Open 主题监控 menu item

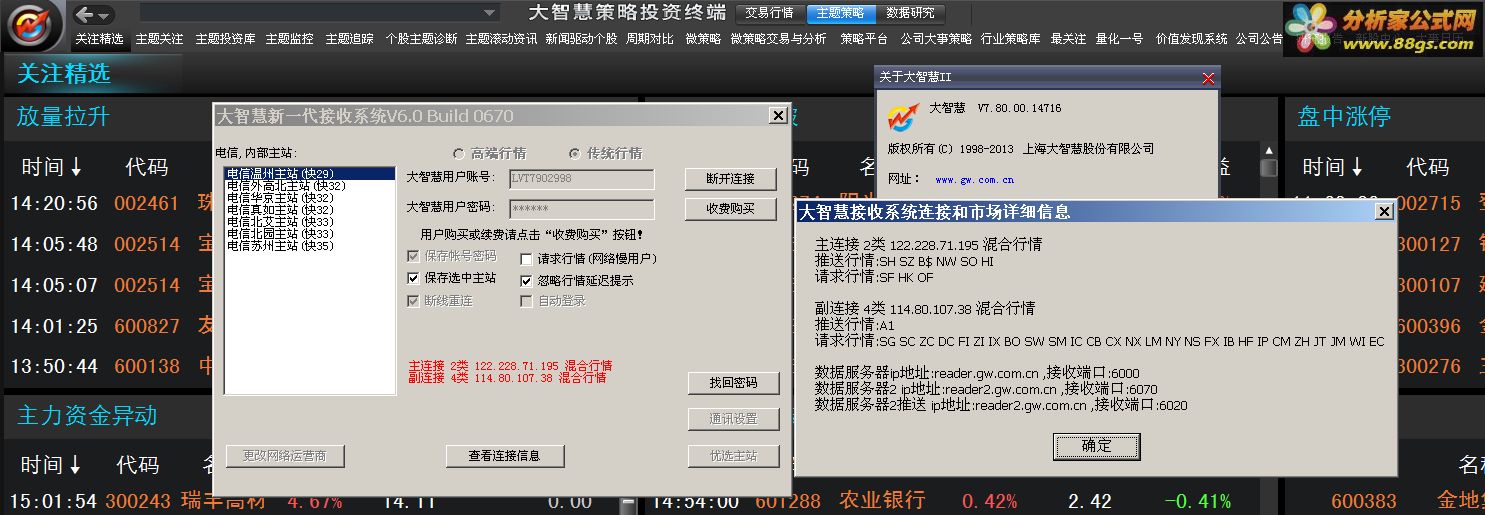[x=289, y=39]
